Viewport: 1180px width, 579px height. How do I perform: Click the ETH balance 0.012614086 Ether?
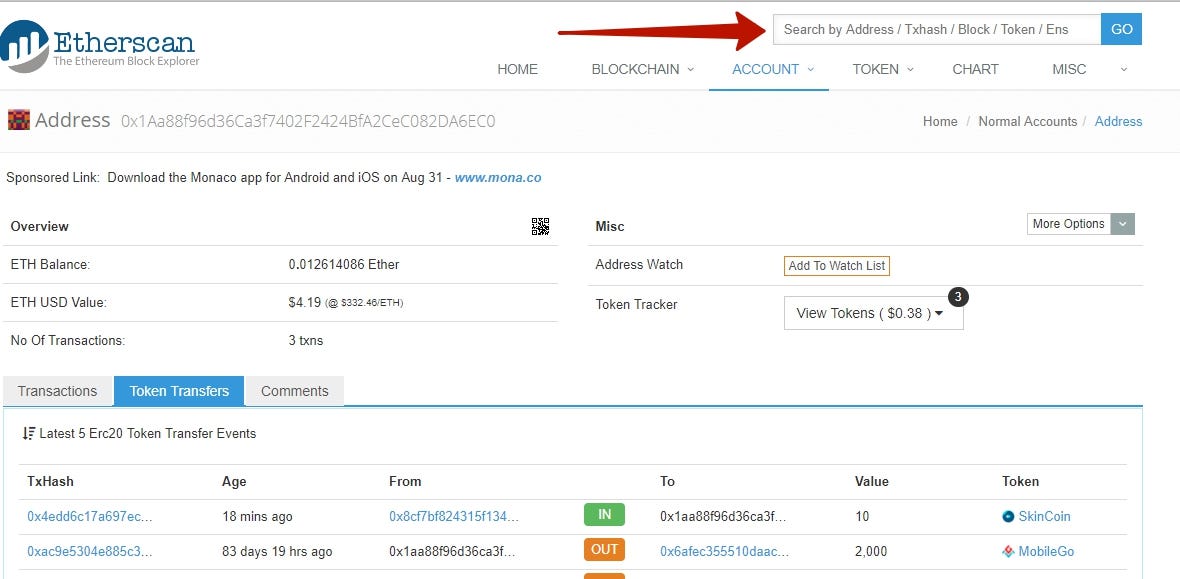pos(344,264)
